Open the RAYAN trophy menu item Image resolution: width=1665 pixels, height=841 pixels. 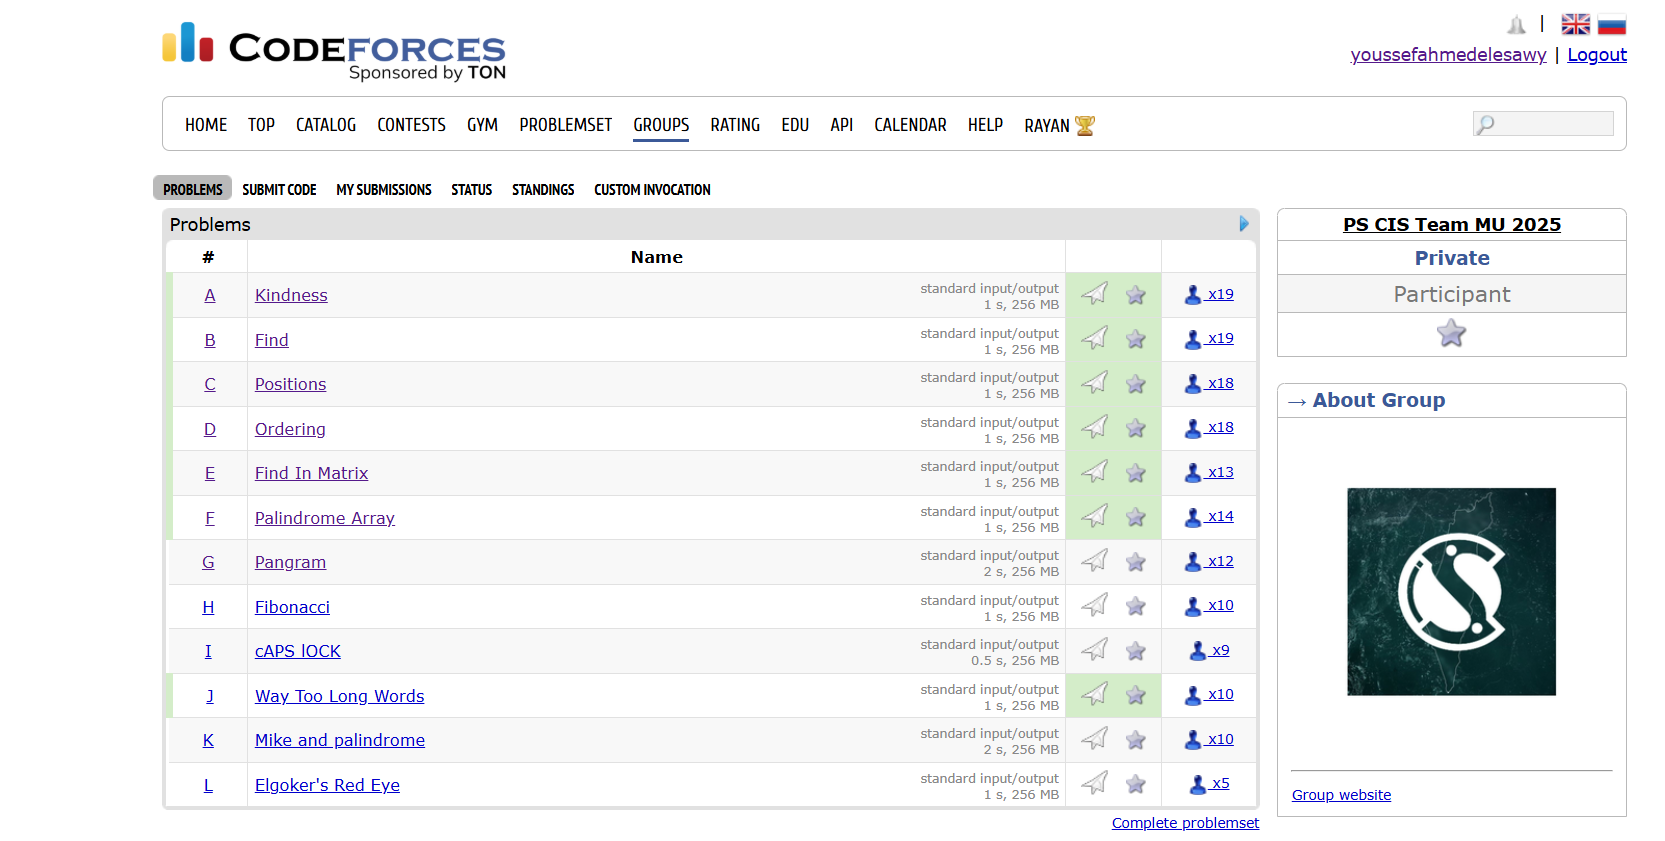tap(1060, 125)
